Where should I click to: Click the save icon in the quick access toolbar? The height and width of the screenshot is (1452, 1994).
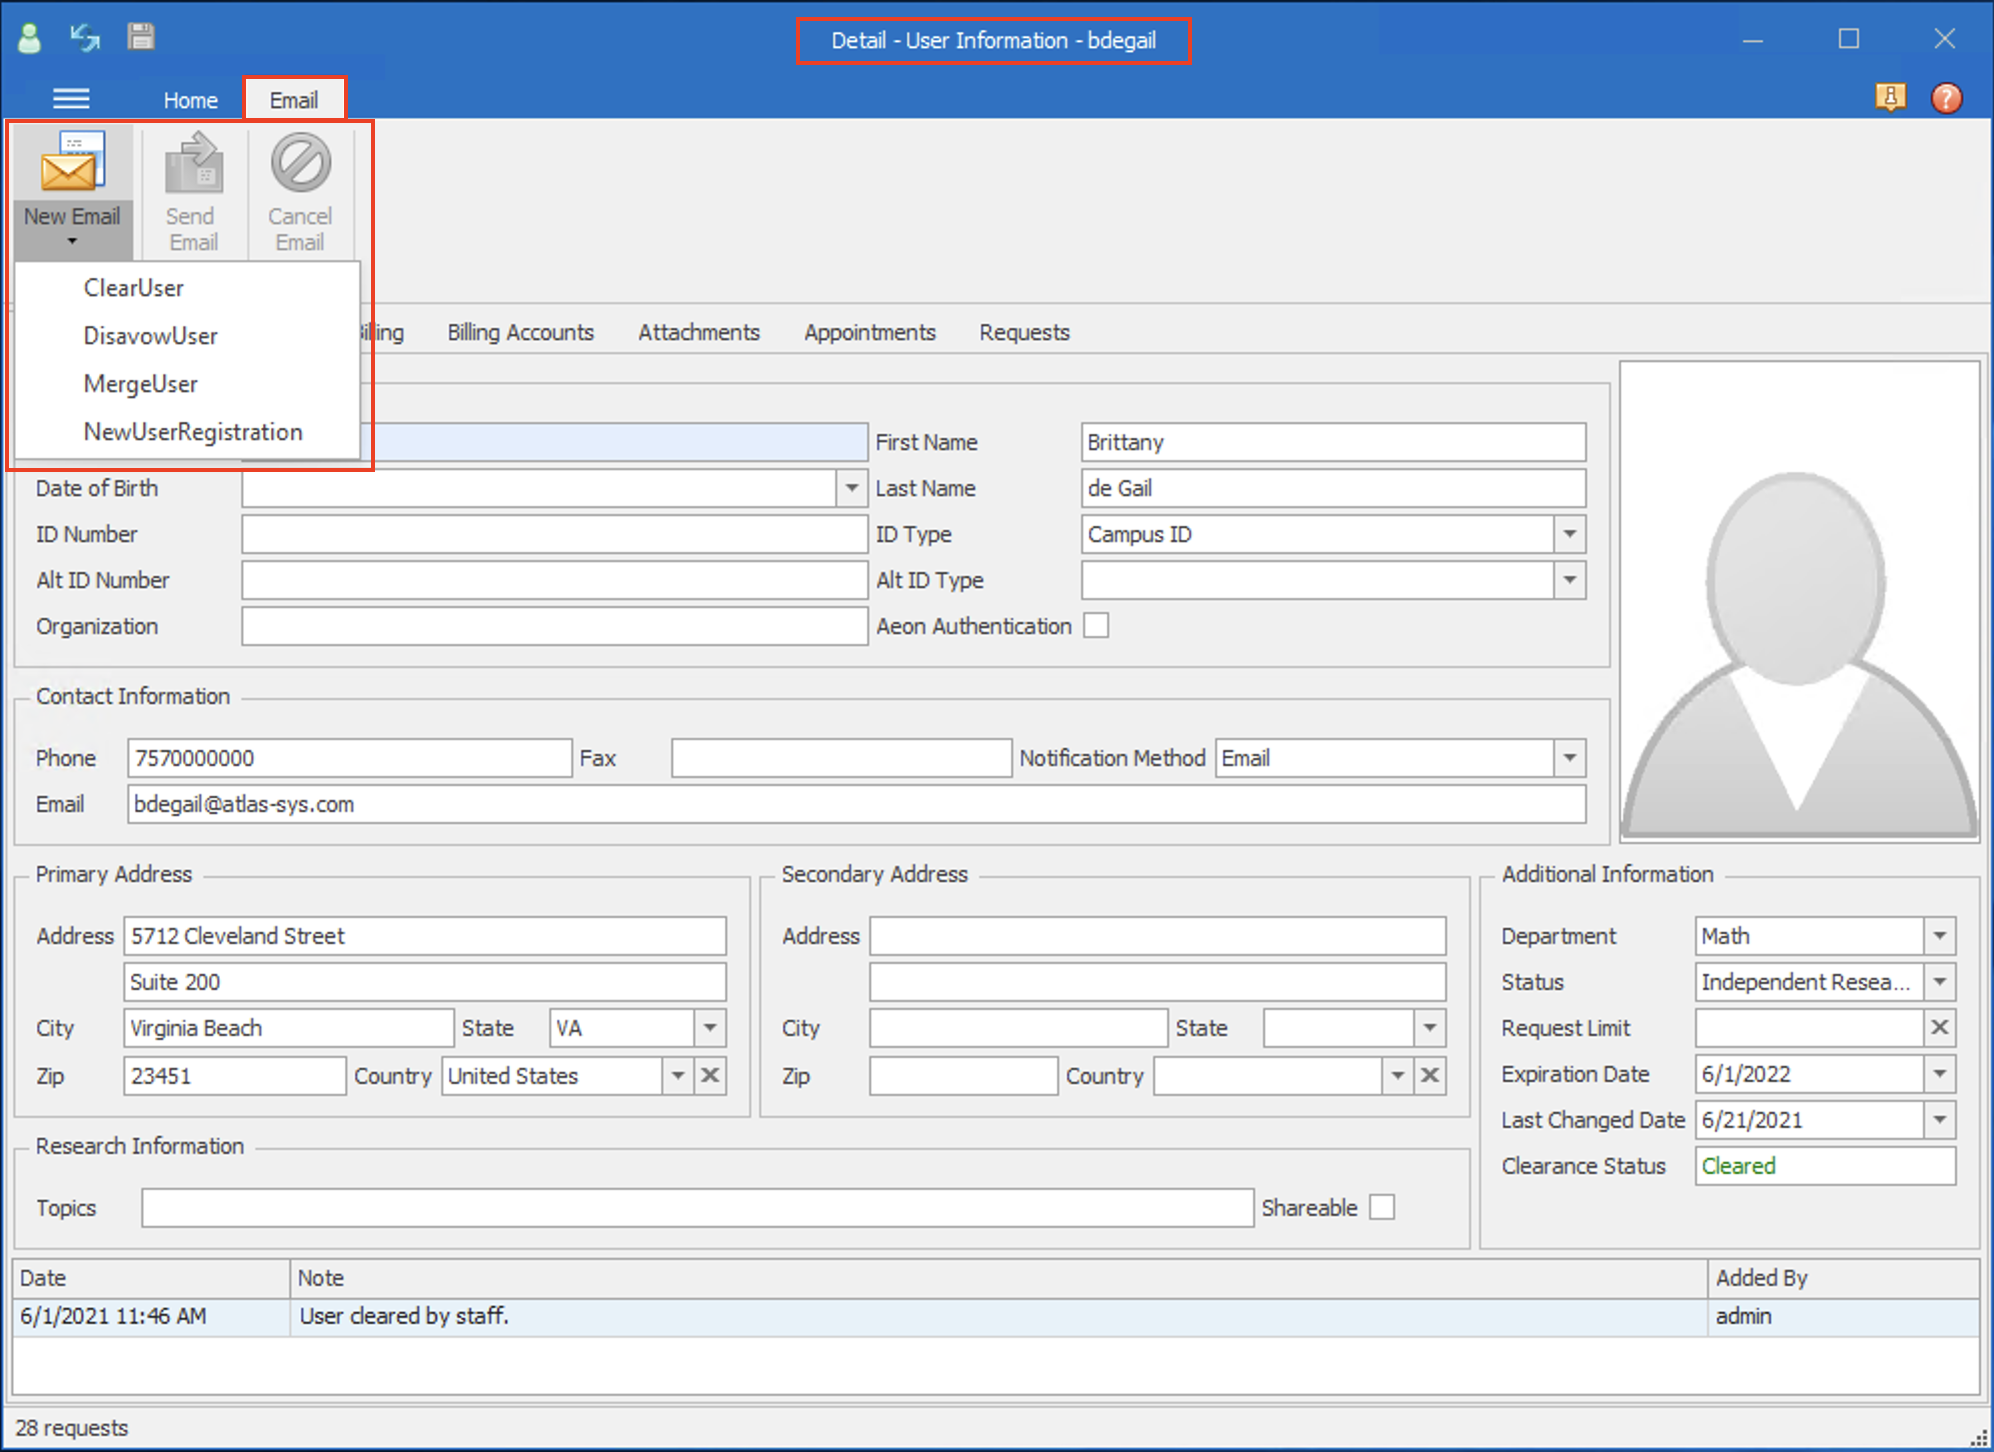(x=141, y=37)
